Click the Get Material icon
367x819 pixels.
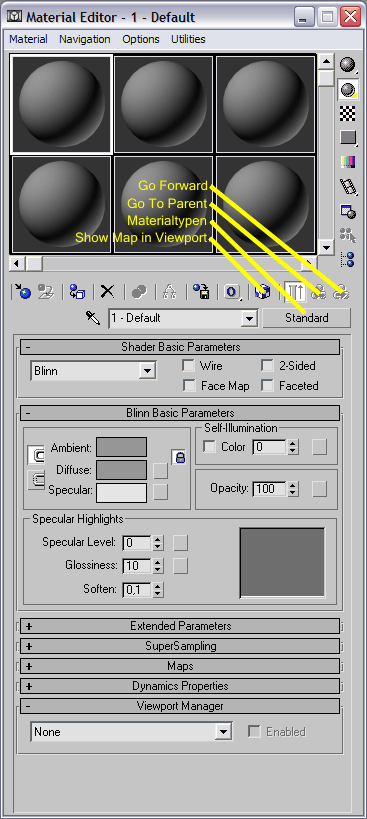pos(23,291)
